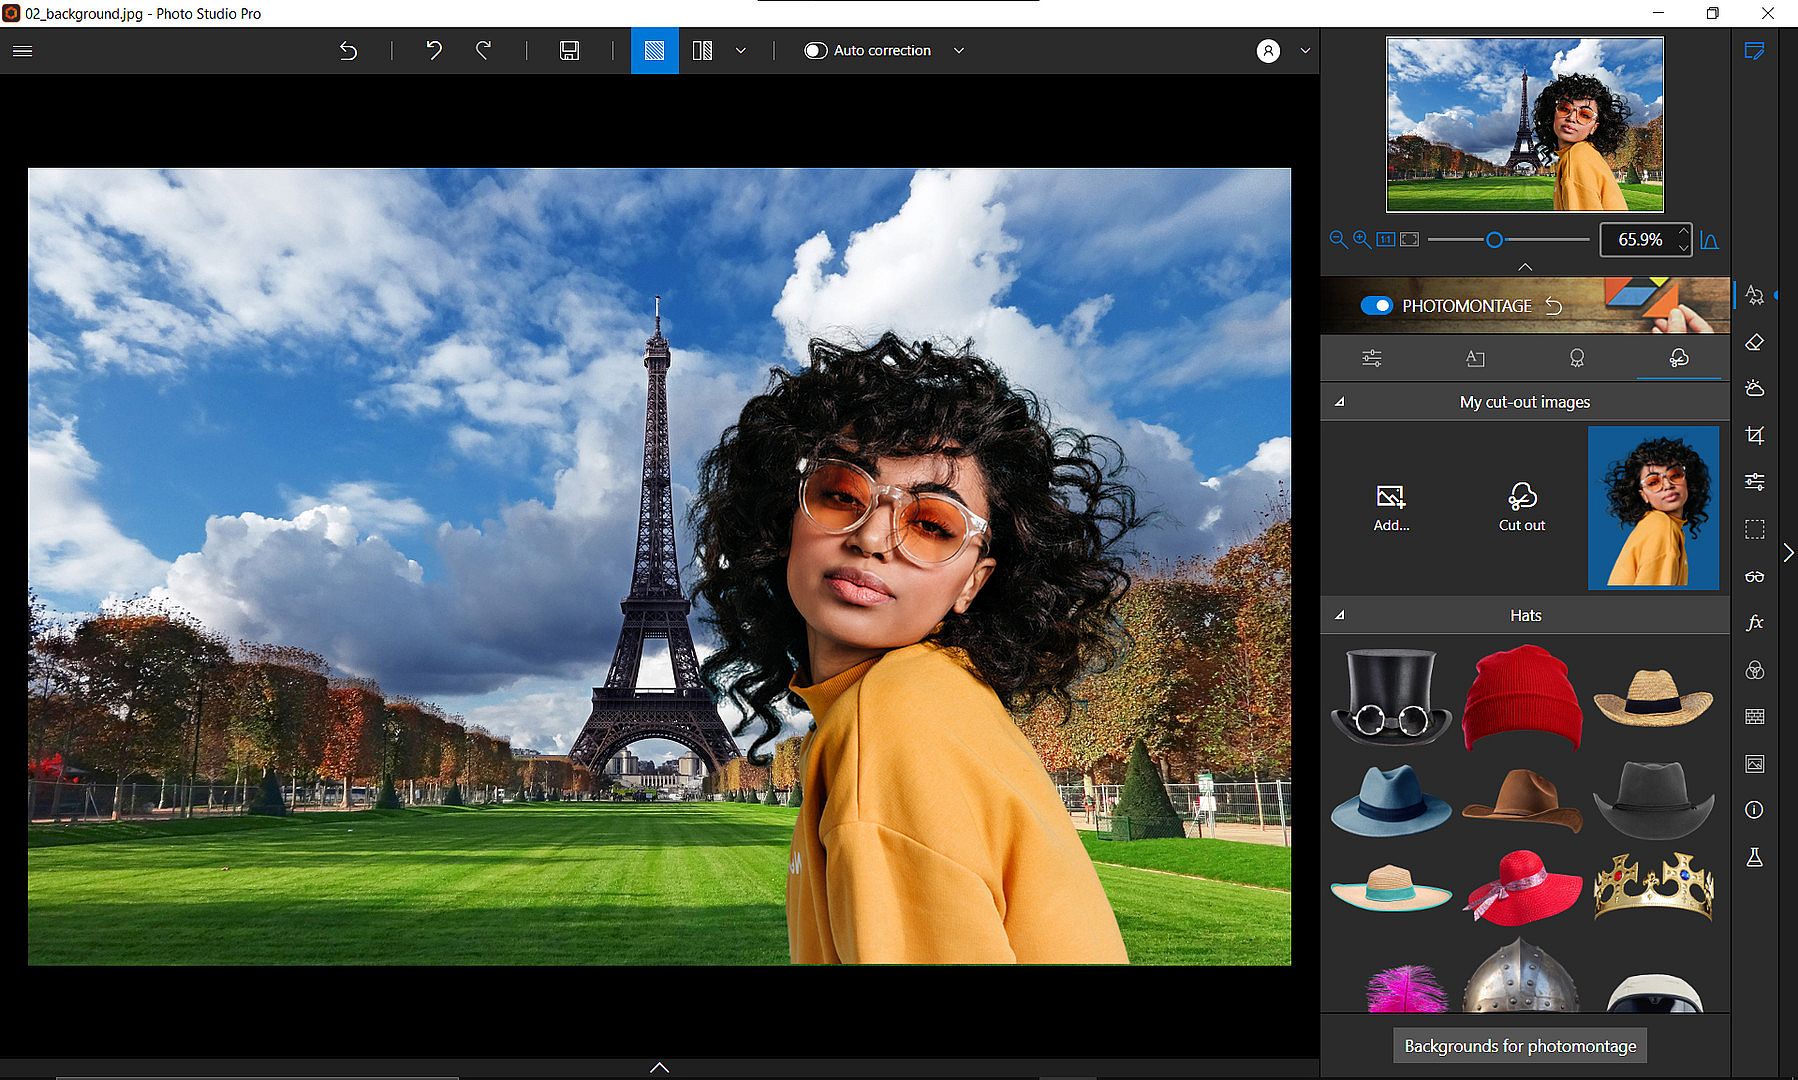Viewport: 1798px width, 1080px height.
Task: Click the Cut out button
Action: [1521, 506]
